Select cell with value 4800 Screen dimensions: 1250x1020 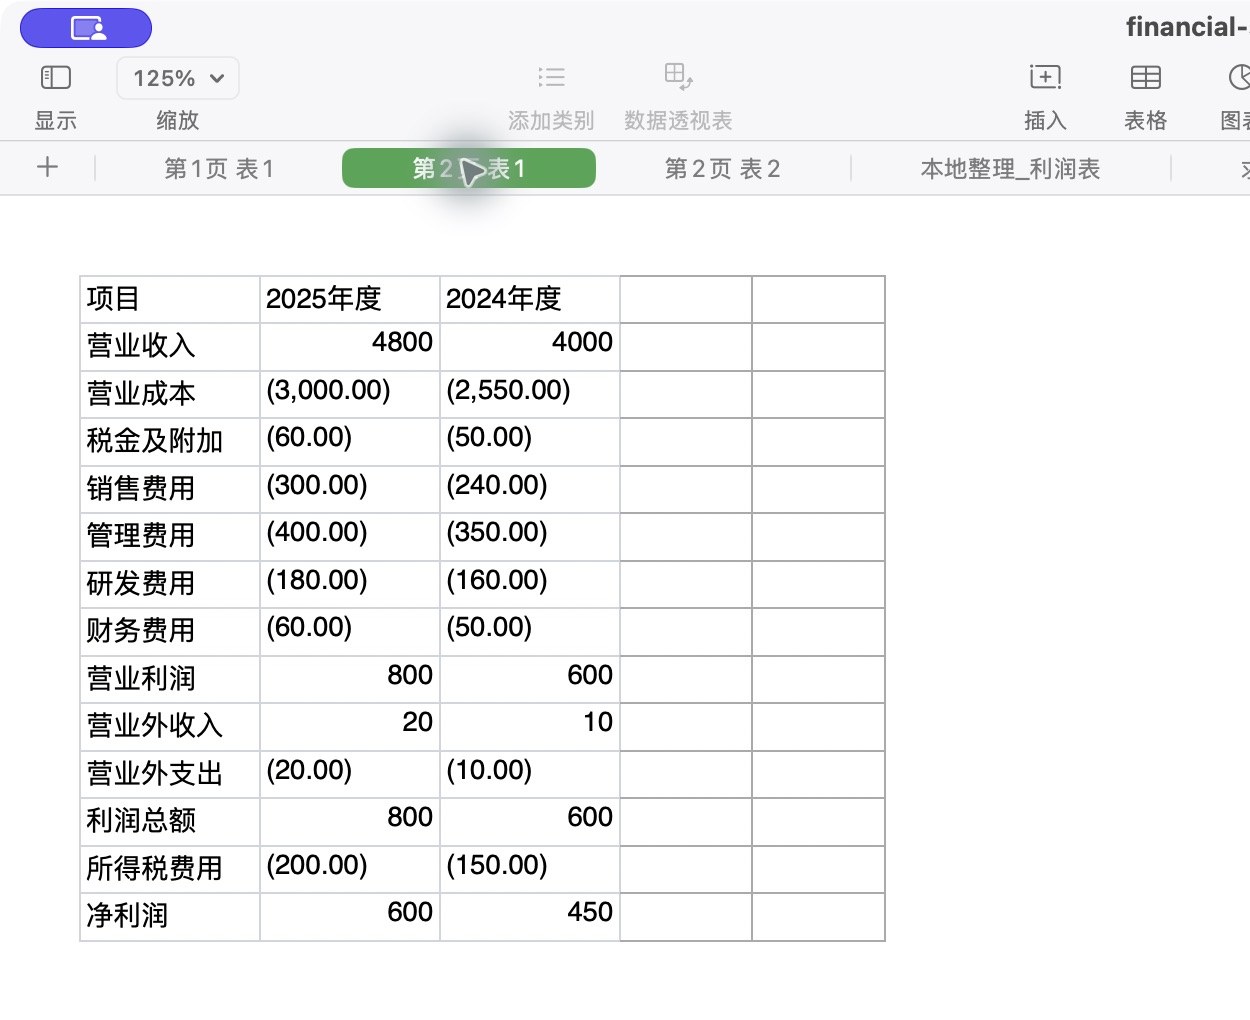[350, 347]
